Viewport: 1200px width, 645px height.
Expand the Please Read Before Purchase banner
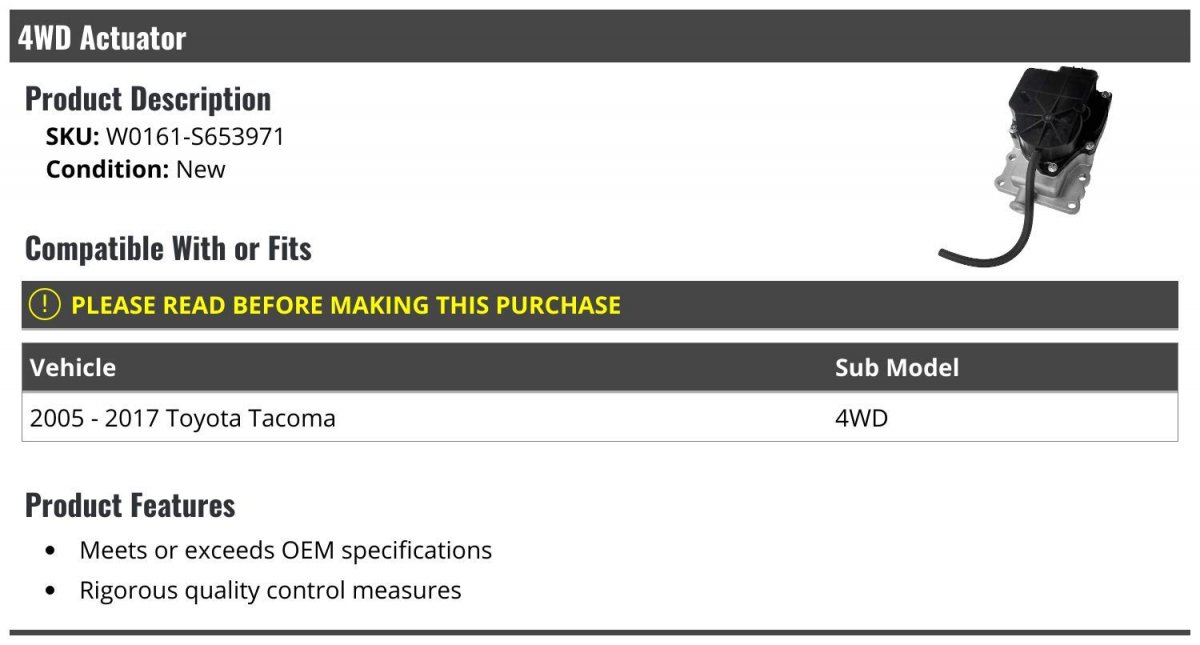tap(600, 305)
